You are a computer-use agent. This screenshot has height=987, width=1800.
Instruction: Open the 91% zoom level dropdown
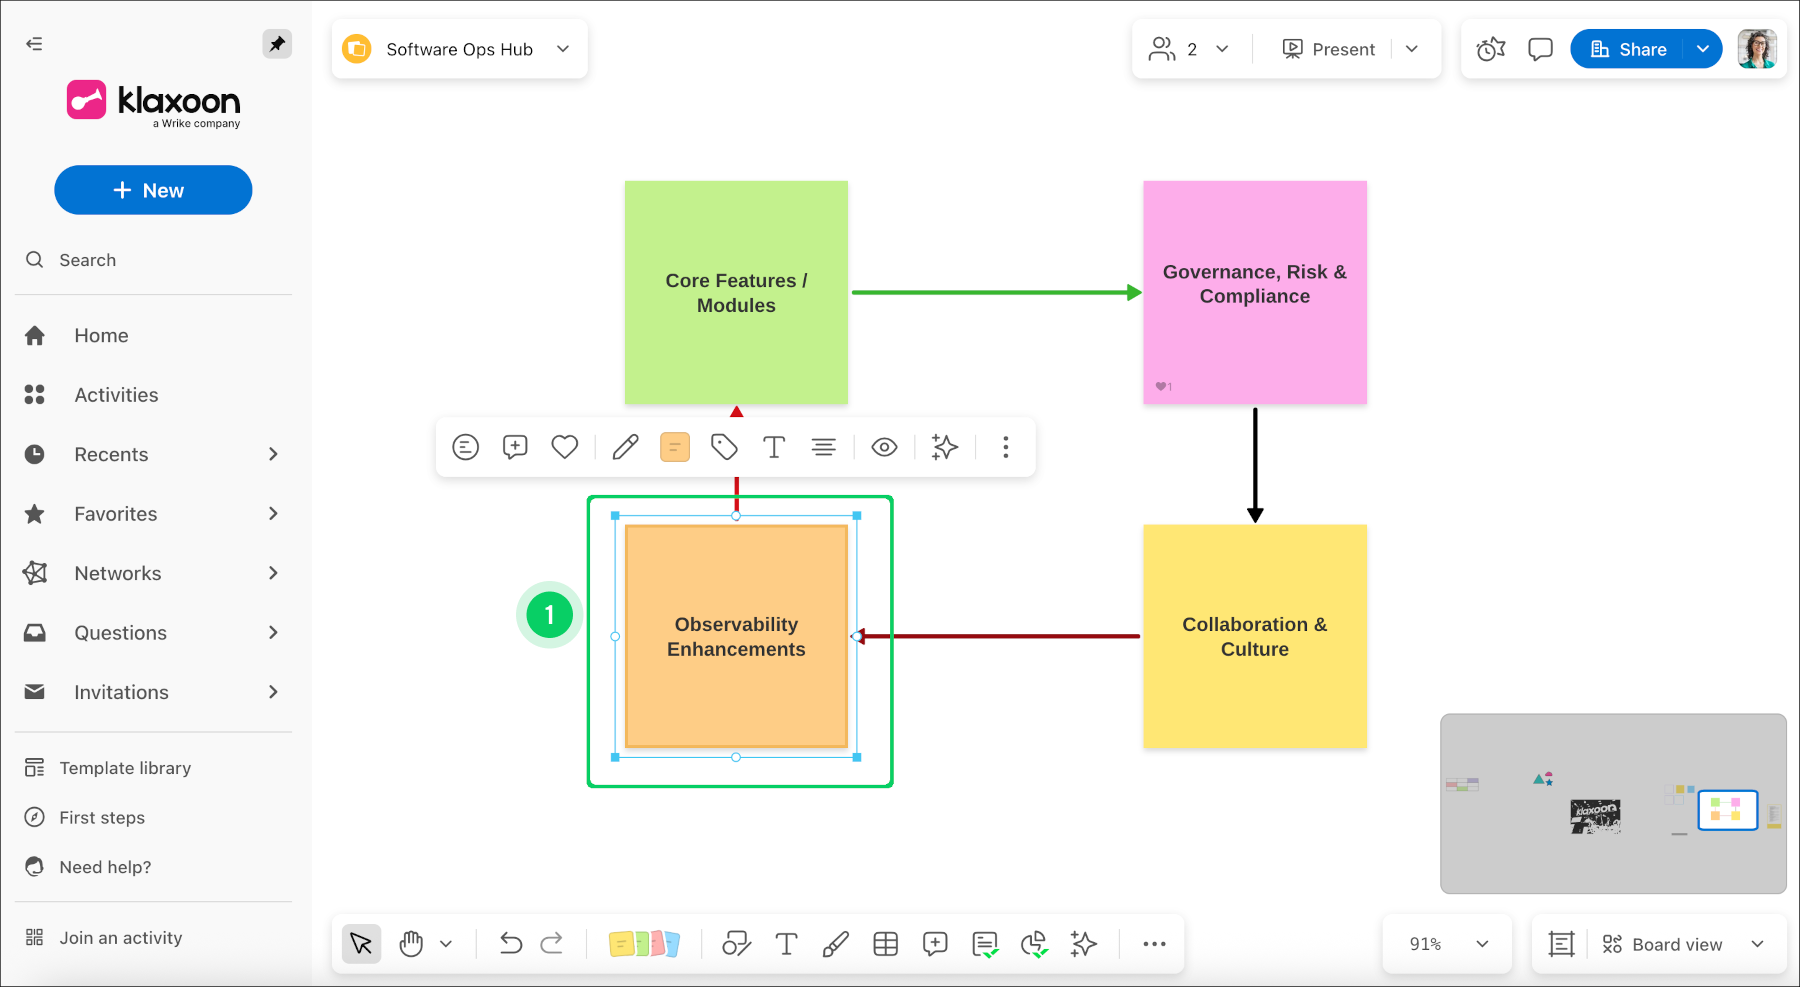point(1448,944)
